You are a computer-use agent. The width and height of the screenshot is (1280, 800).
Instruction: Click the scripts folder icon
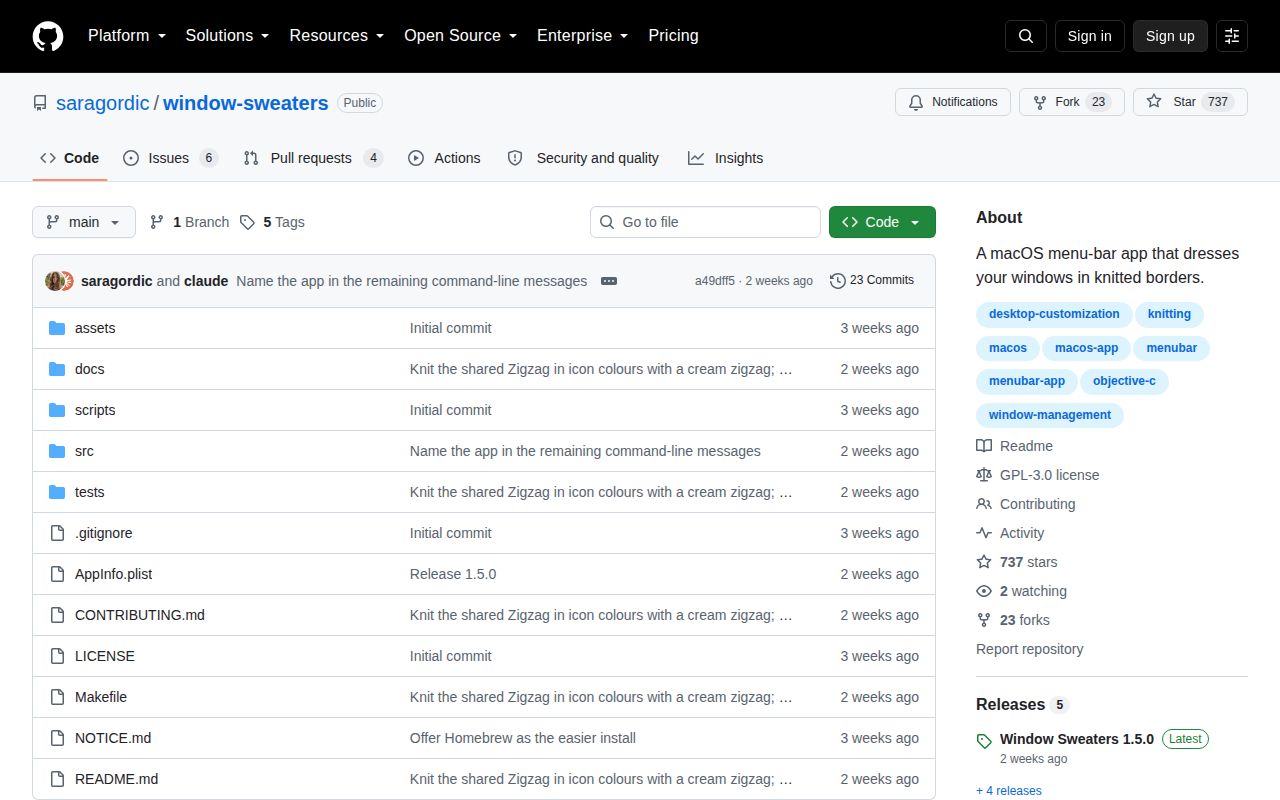coord(57,410)
